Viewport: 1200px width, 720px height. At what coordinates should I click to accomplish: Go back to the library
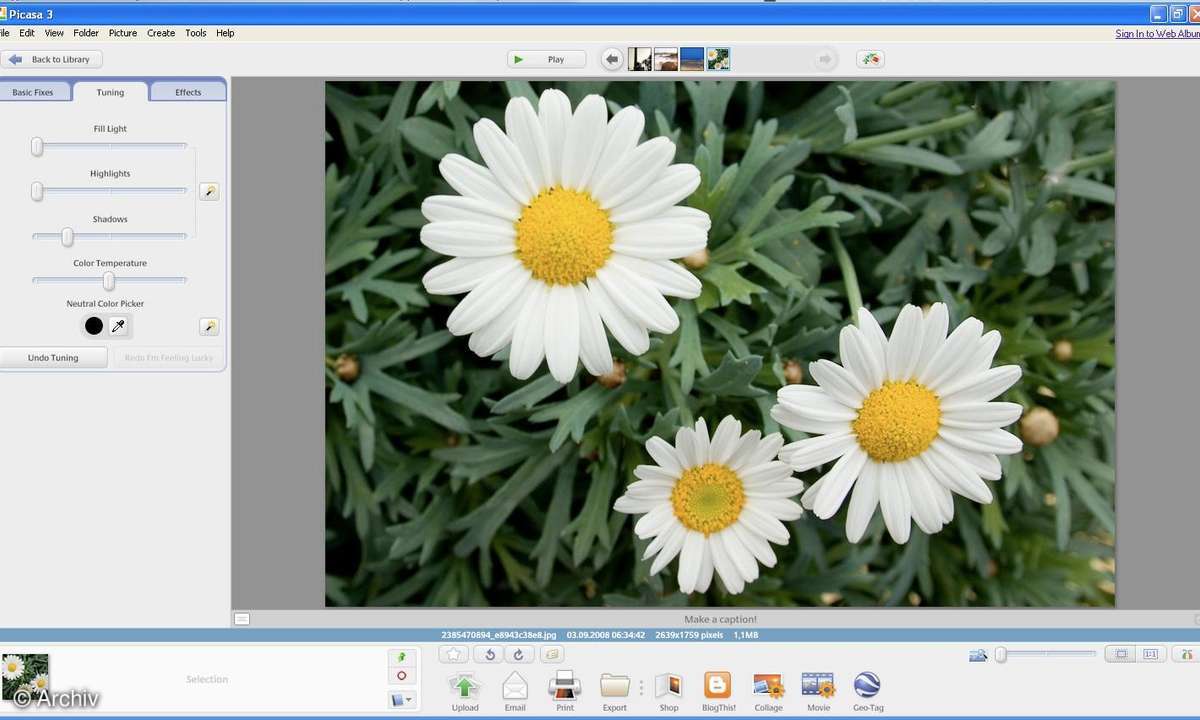coord(51,59)
